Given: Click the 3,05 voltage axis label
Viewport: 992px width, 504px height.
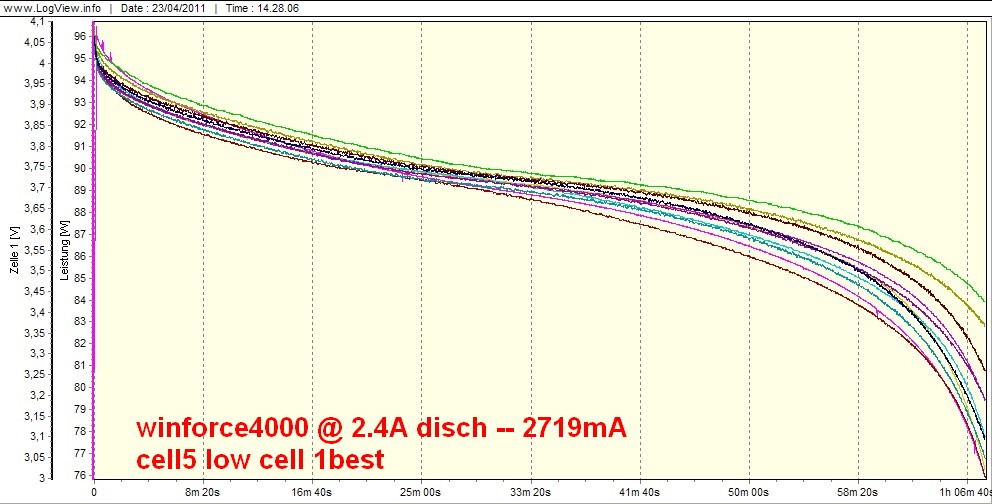Looking at the screenshot, I should tap(35, 457).
